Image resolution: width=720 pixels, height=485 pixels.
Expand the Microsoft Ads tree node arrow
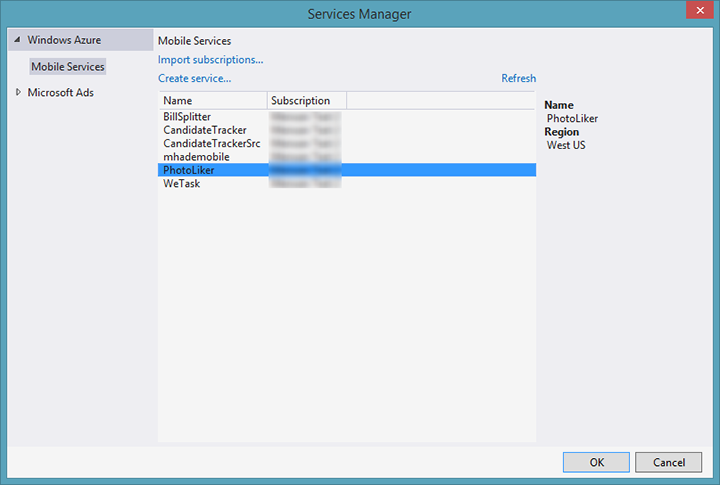(18, 92)
